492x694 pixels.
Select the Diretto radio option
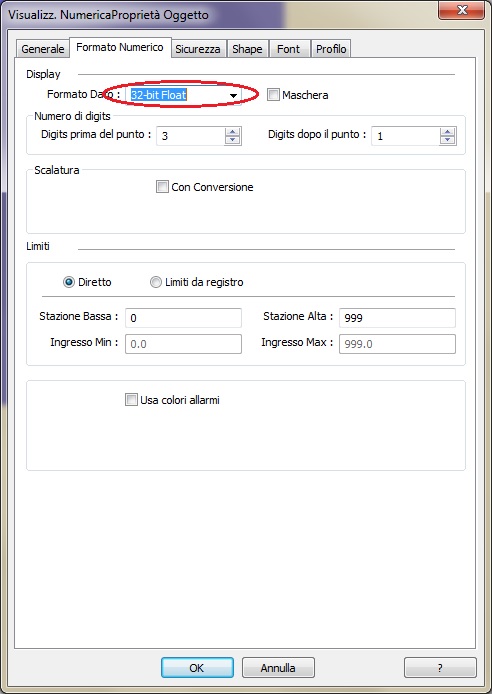(x=69, y=282)
